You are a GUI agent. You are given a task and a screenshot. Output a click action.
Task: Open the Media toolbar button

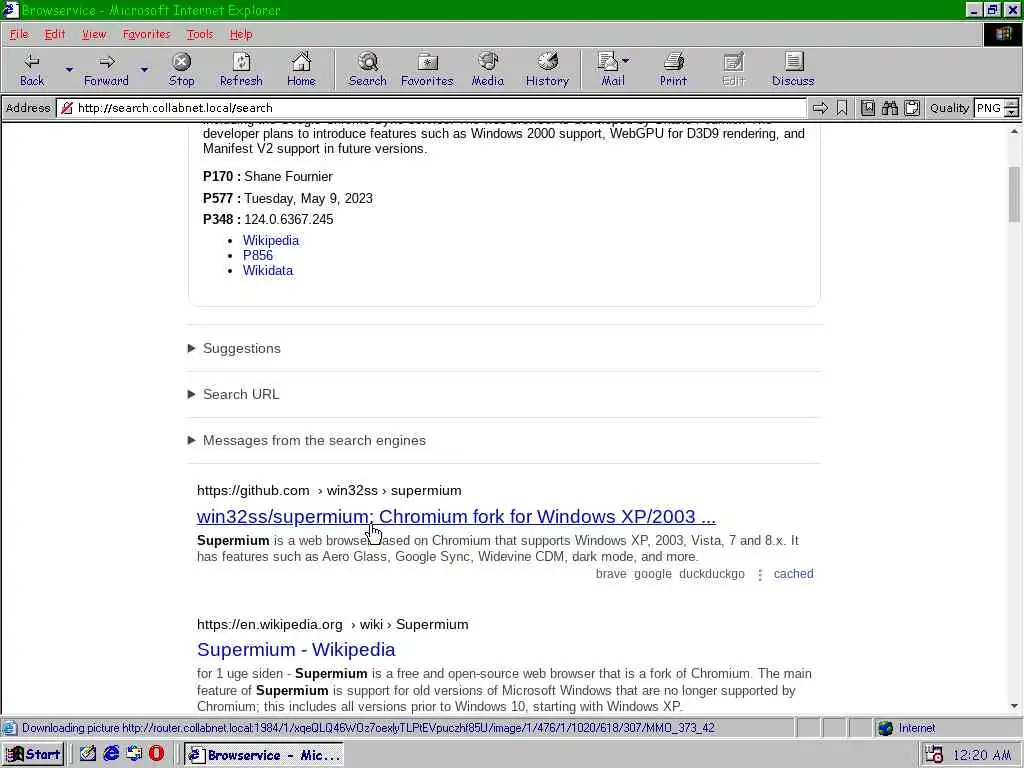pyautogui.click(x=487, y=70)
